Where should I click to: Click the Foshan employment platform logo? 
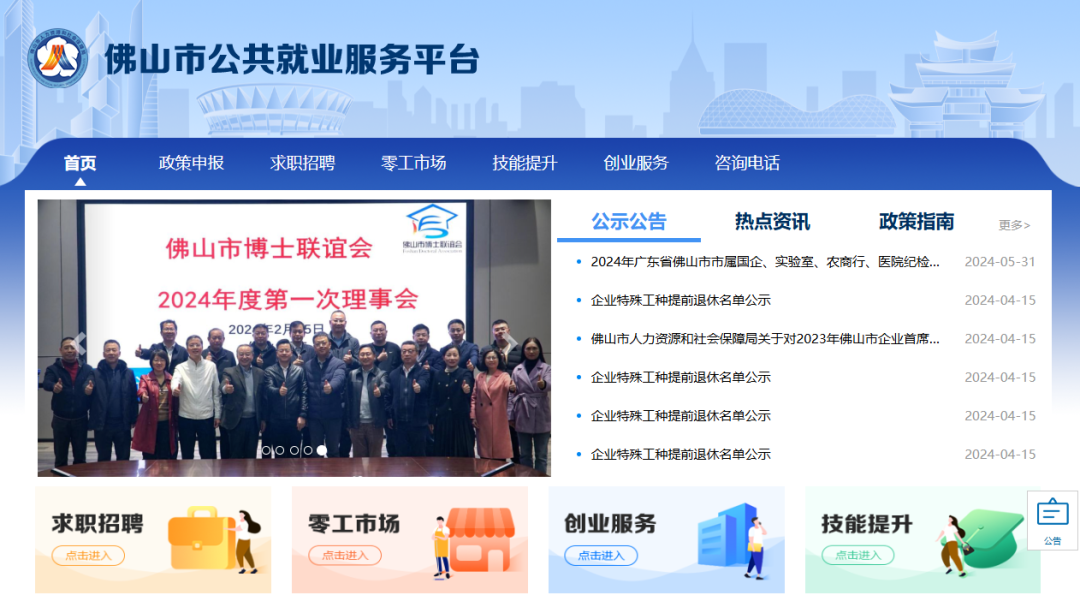(58, 60)
